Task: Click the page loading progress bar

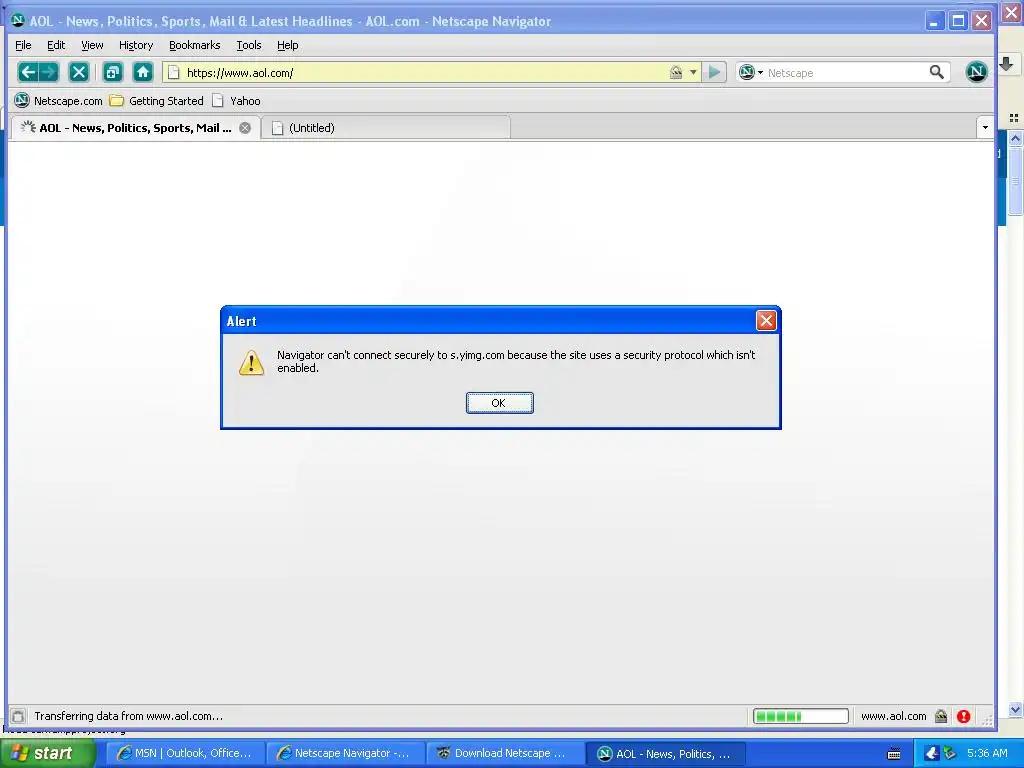Action: [x=801, y=716]
